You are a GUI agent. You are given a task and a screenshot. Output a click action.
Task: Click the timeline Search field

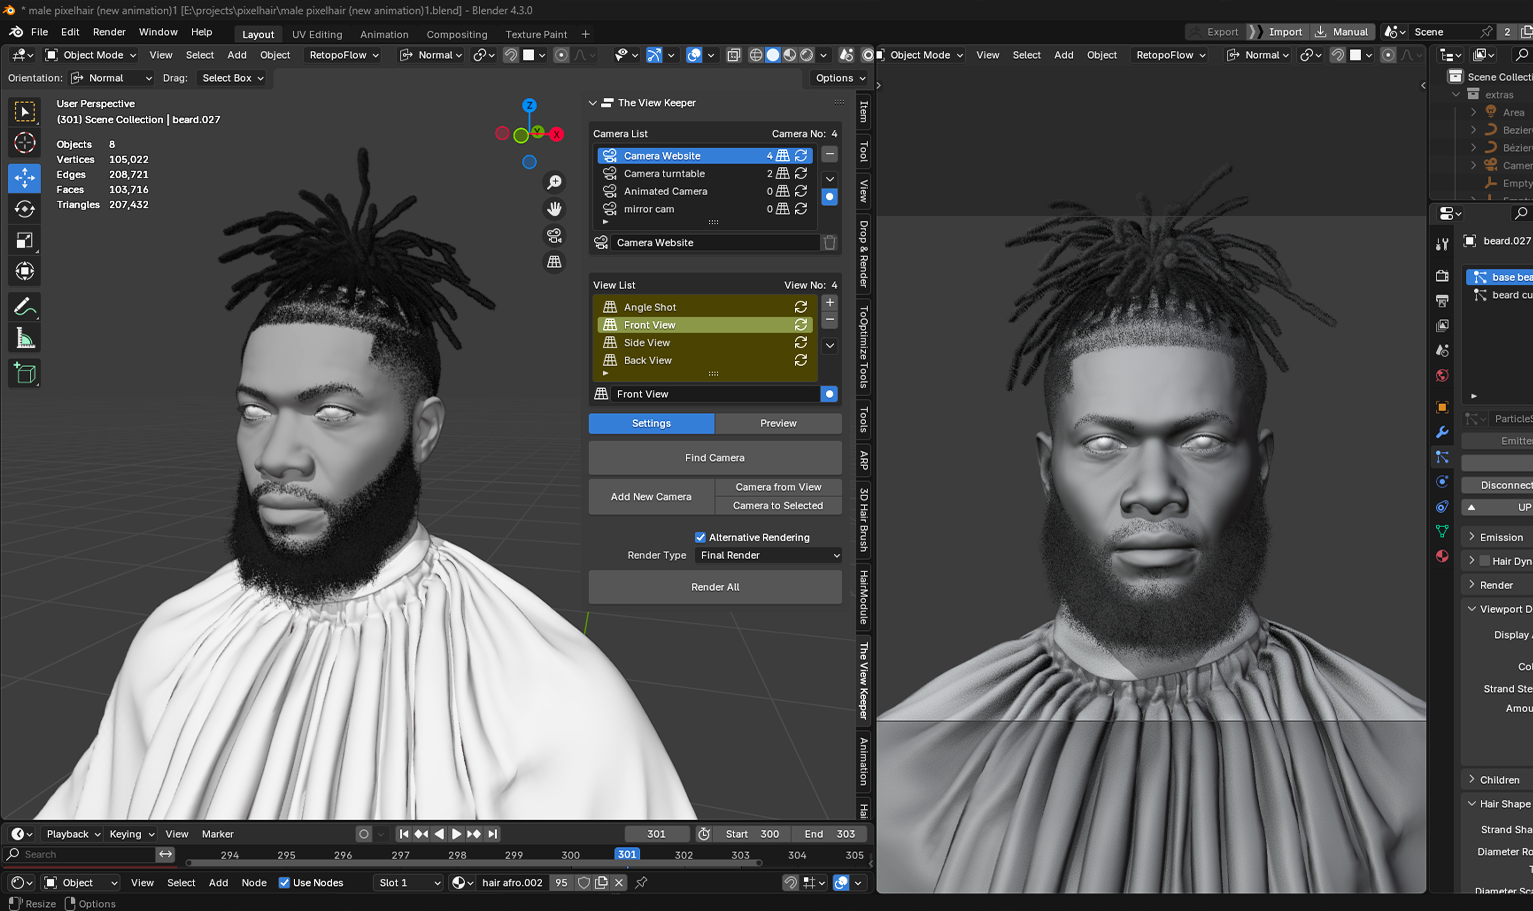pos(80,854)
